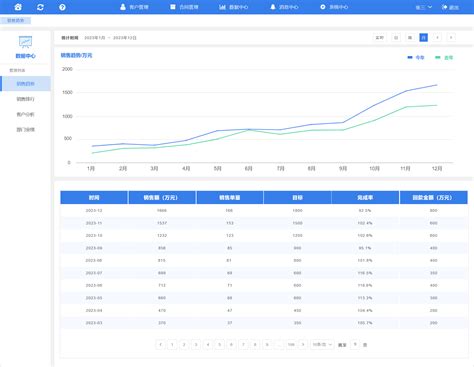474x367 pixels.
Task: Click the refresh icon in top bar
Action: click(x=40, y=7)
